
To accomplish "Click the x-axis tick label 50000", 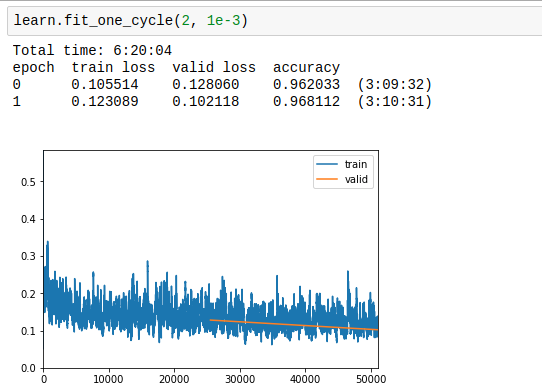I will click(371, 379).
